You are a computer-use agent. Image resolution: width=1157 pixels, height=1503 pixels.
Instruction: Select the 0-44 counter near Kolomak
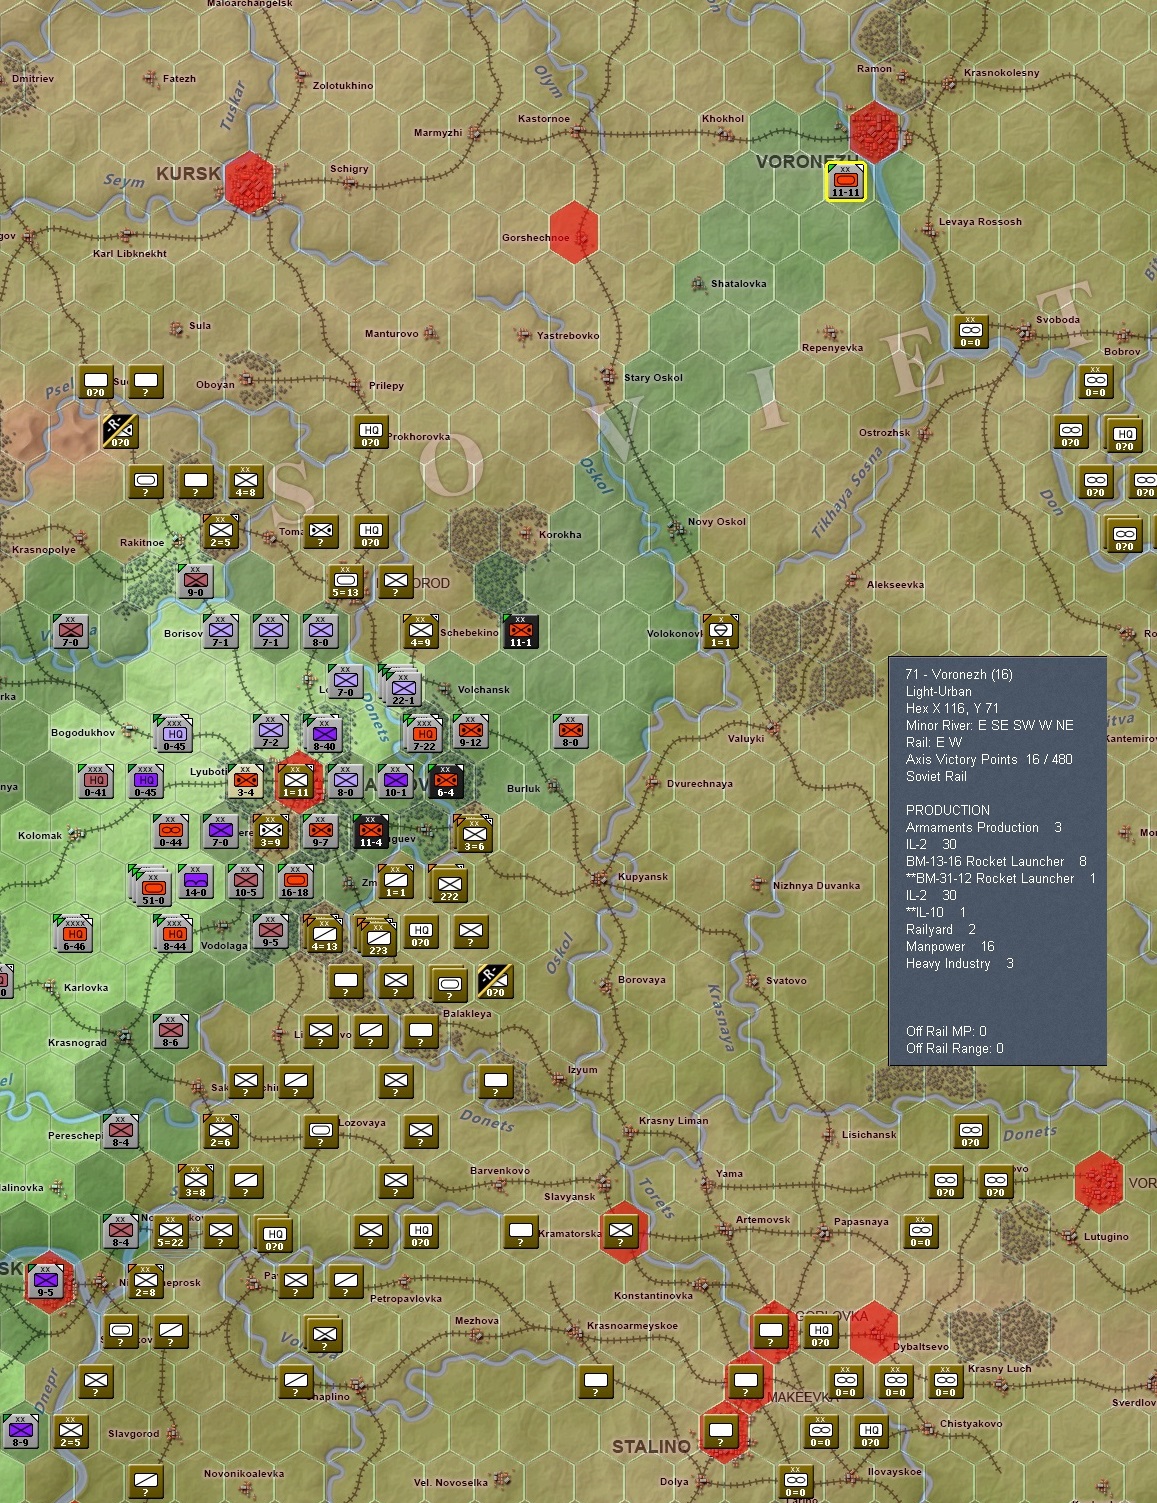pos(170,831)
